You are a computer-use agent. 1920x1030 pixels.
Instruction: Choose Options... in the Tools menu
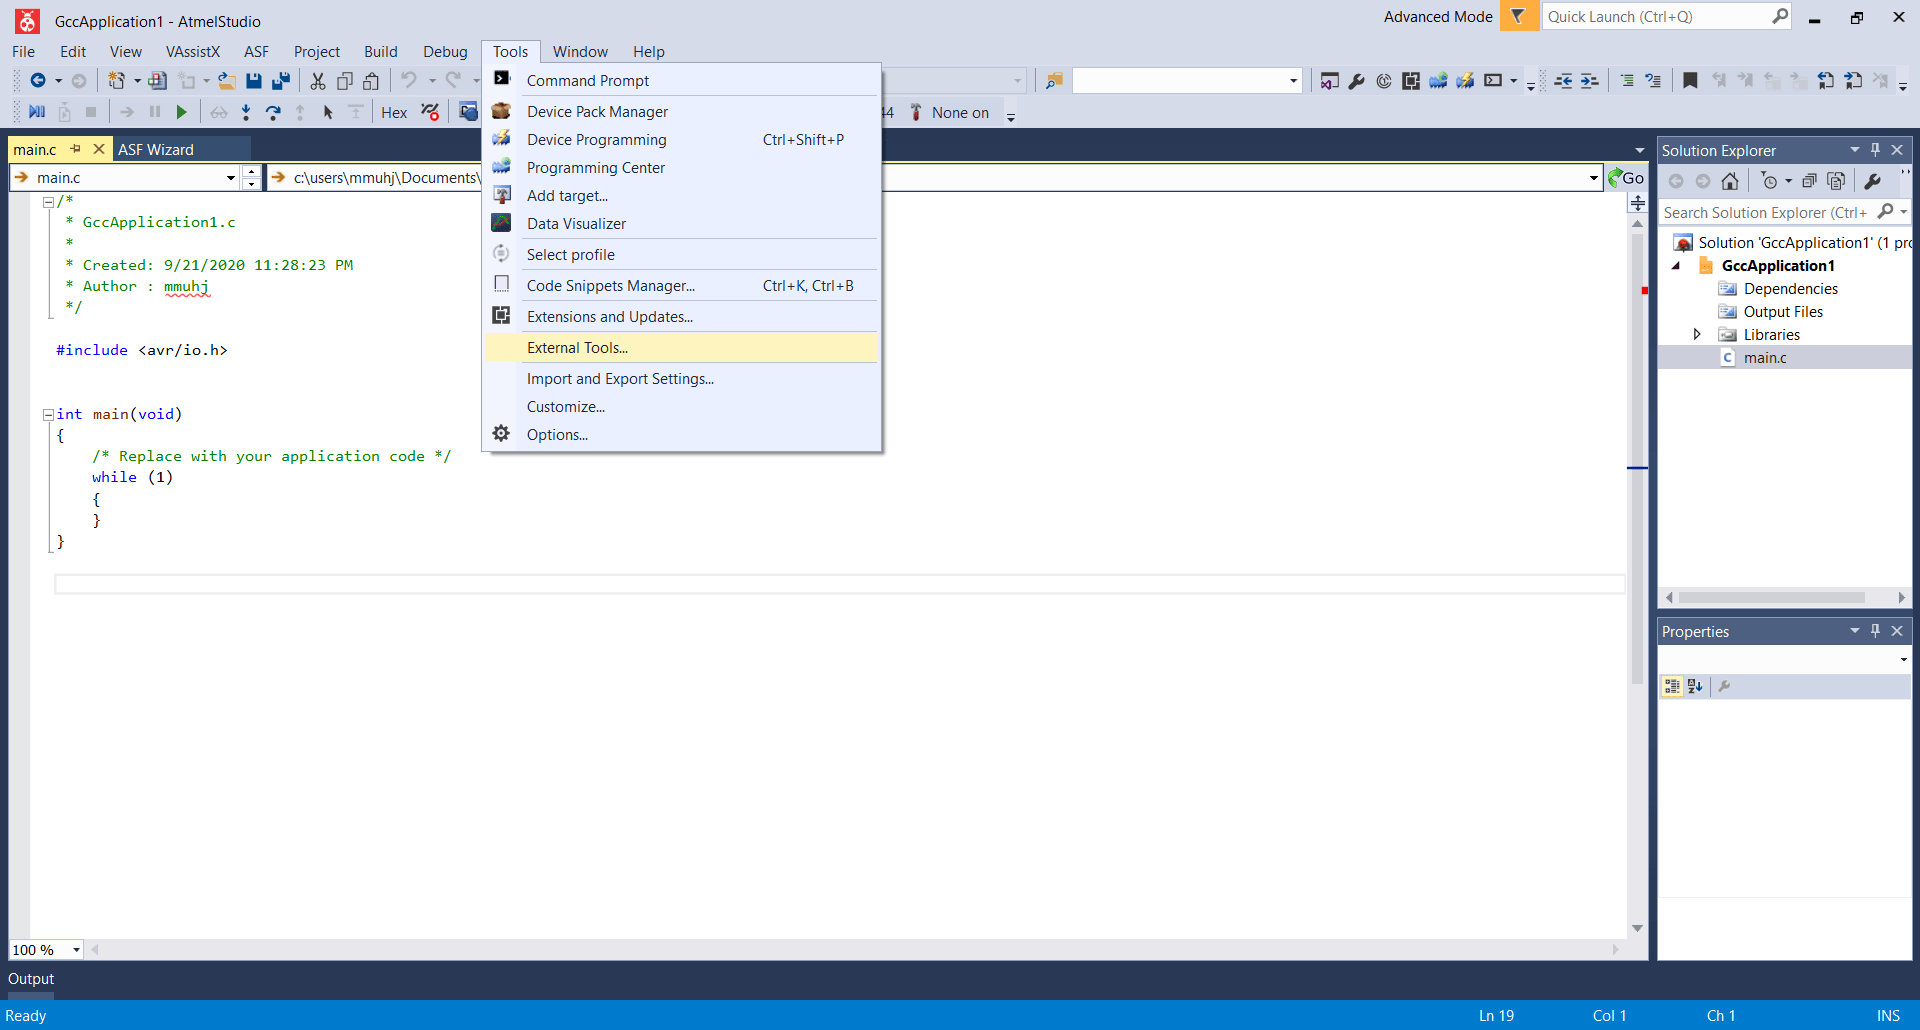coord(681,435)
